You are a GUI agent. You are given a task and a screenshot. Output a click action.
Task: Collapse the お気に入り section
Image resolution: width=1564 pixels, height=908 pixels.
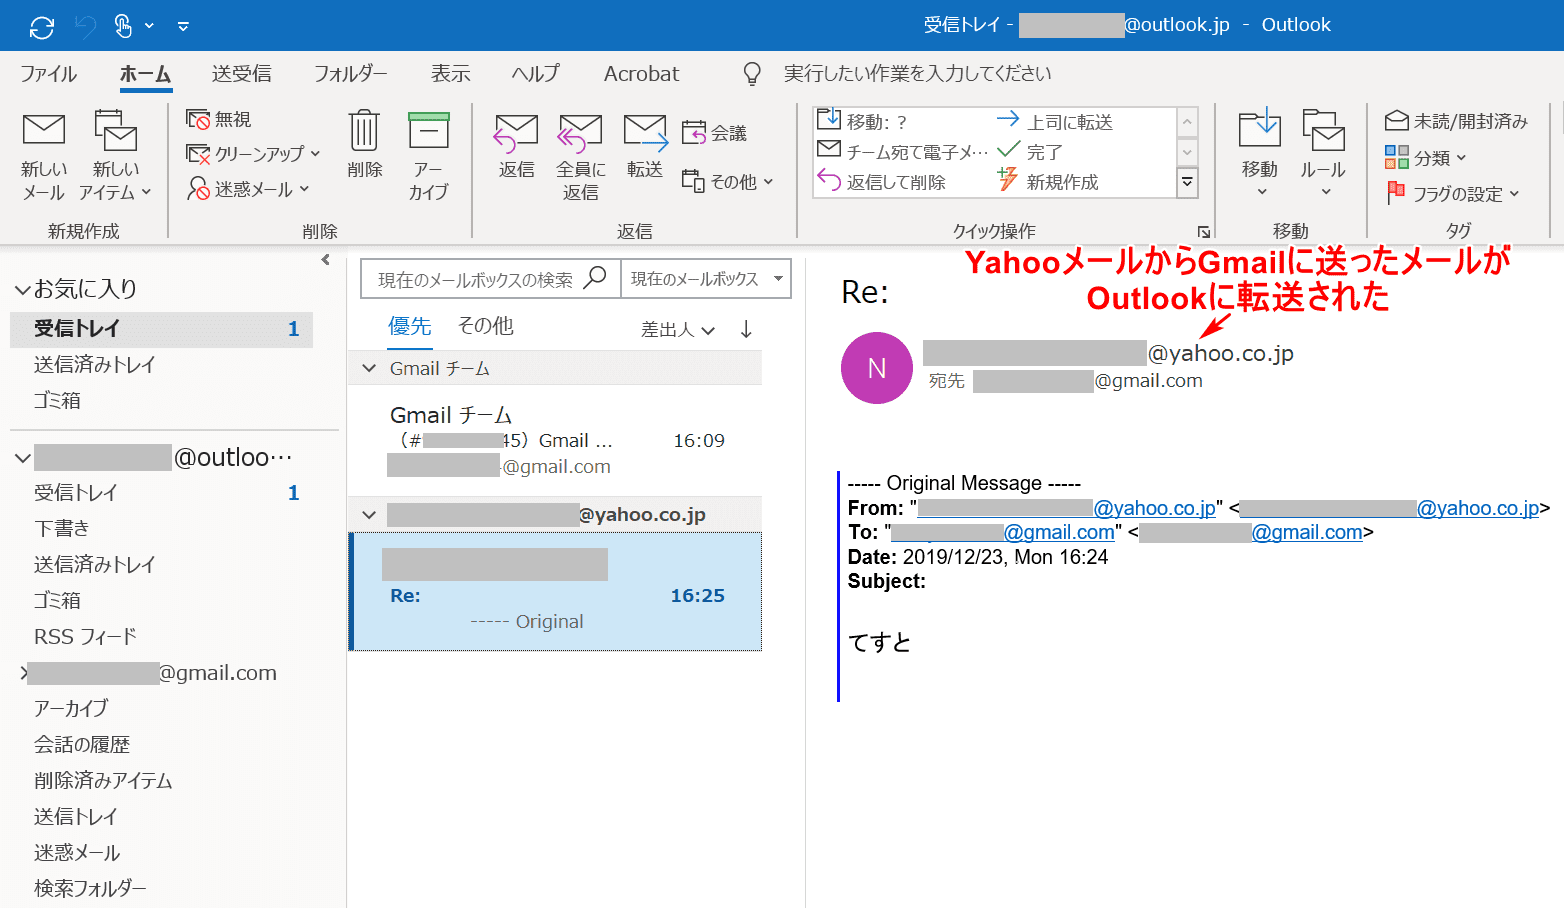tap(22, 290)
